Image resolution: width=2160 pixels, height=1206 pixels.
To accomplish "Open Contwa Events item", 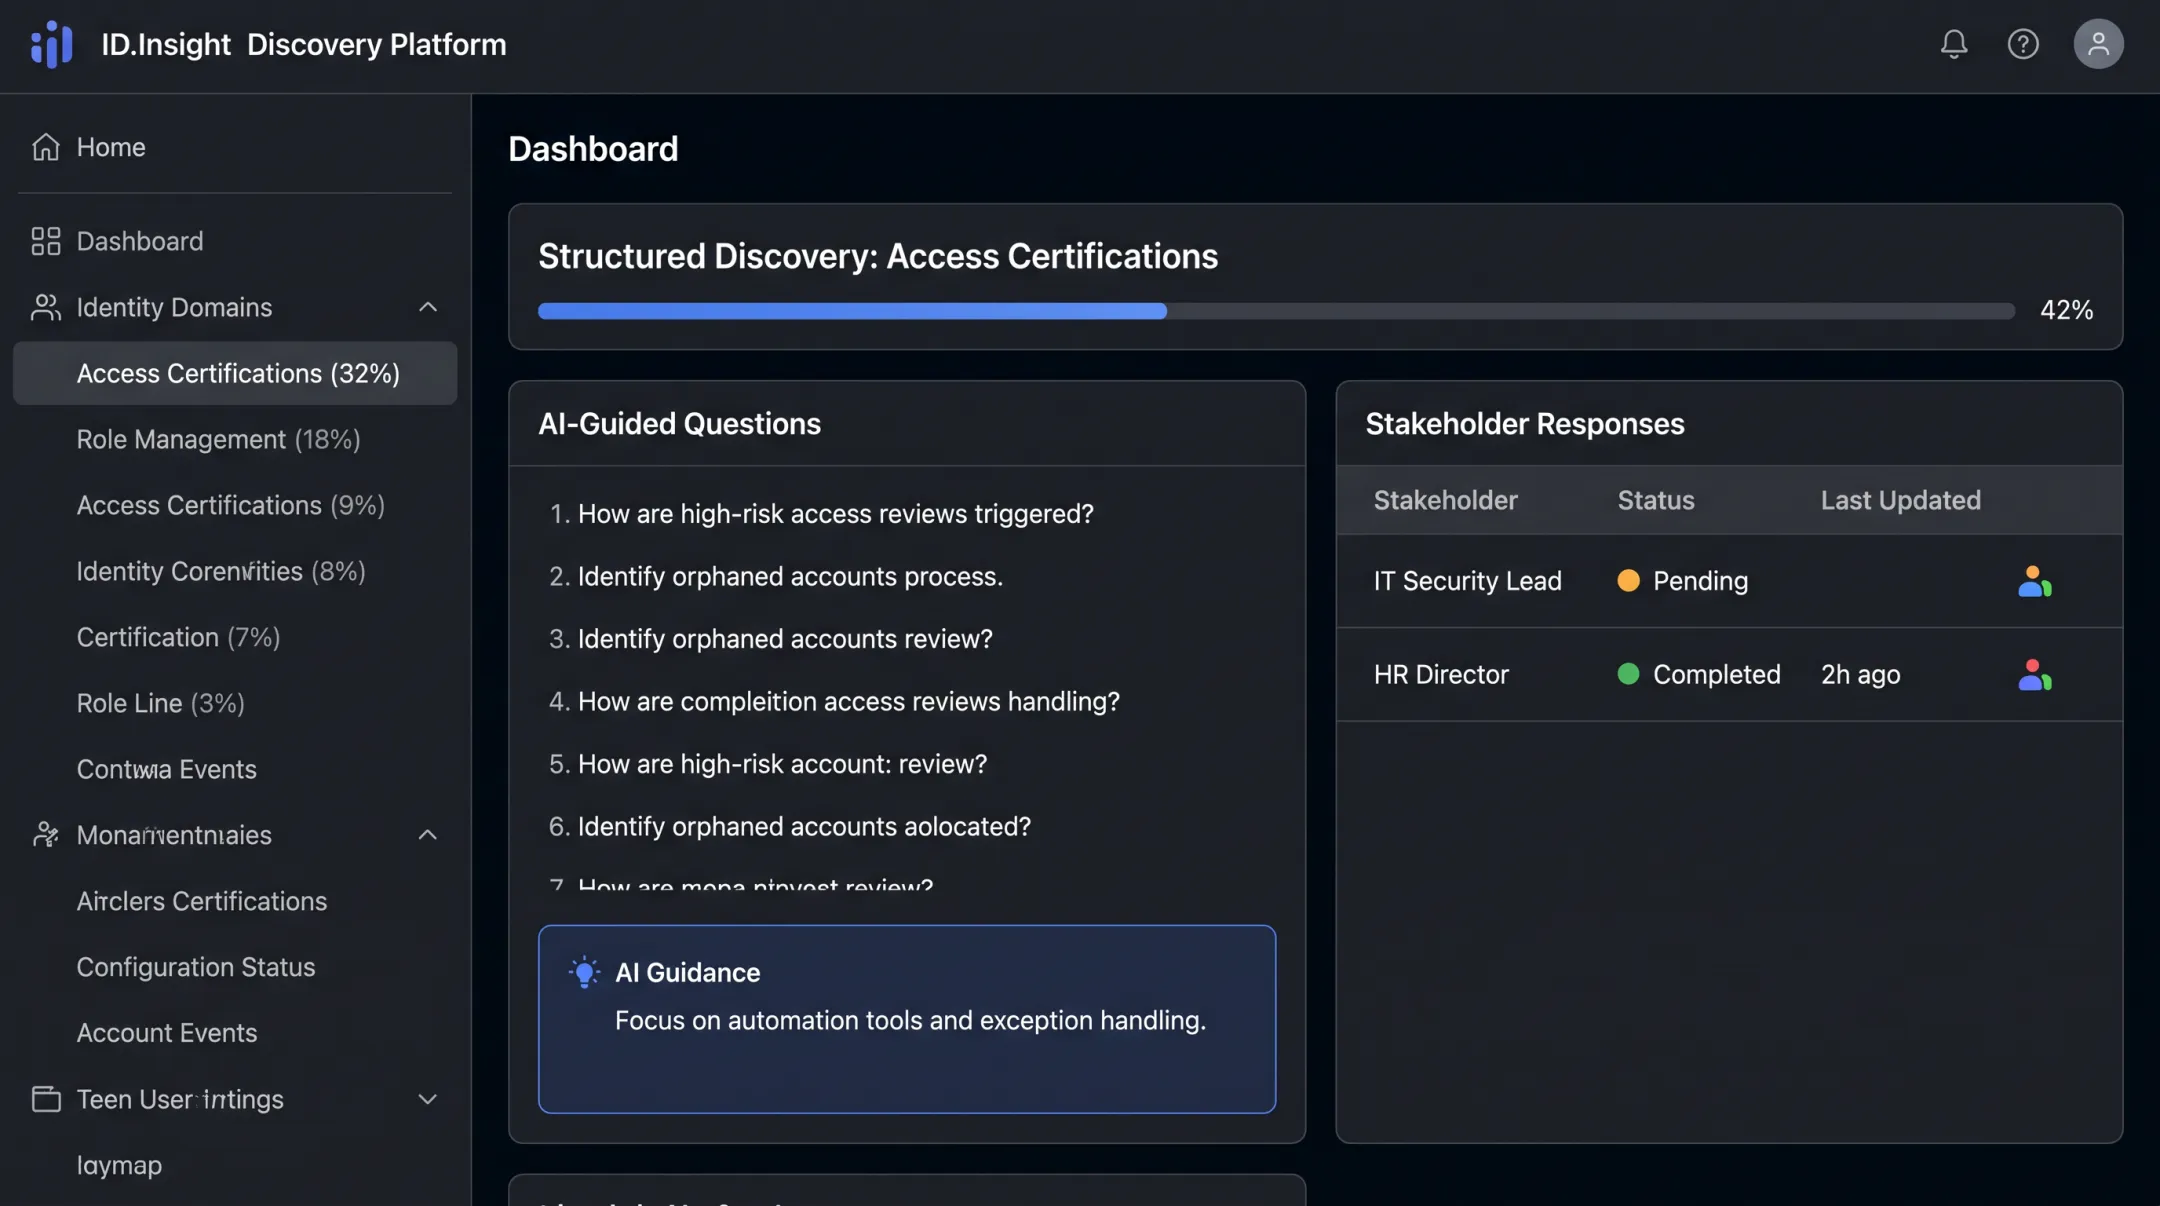I will 166,769.
